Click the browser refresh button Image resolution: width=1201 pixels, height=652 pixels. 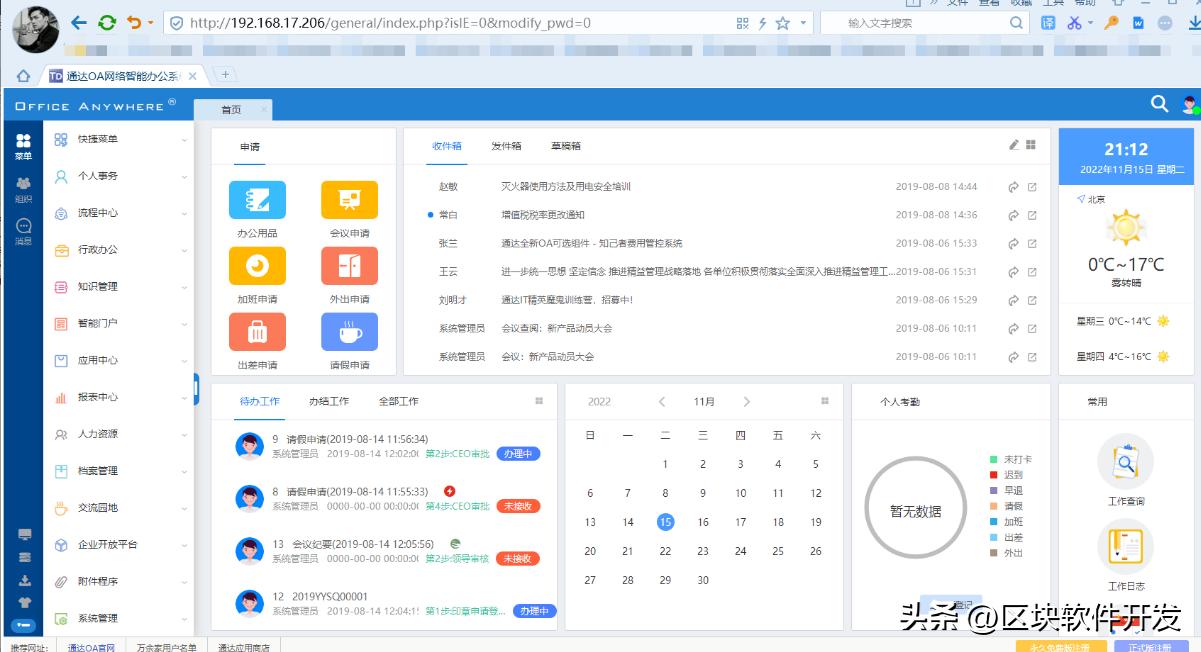(x=106, y=21)
